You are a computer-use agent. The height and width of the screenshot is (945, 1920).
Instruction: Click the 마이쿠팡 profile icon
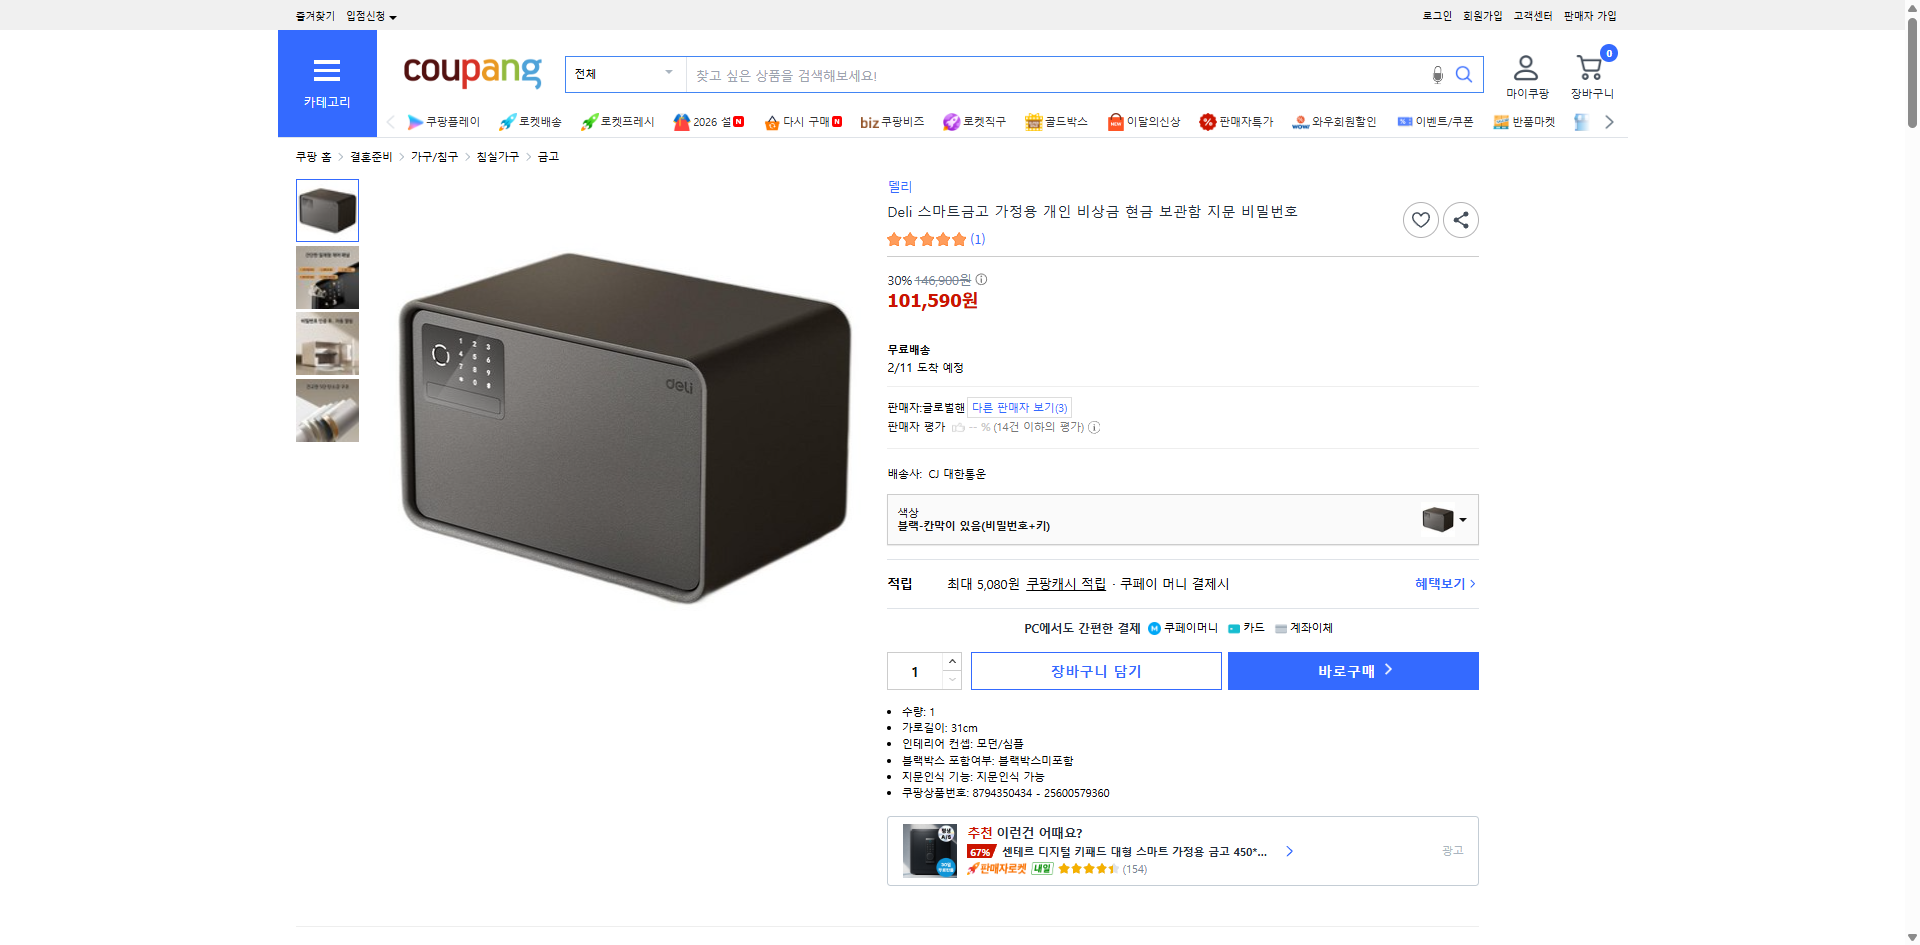1525,66
